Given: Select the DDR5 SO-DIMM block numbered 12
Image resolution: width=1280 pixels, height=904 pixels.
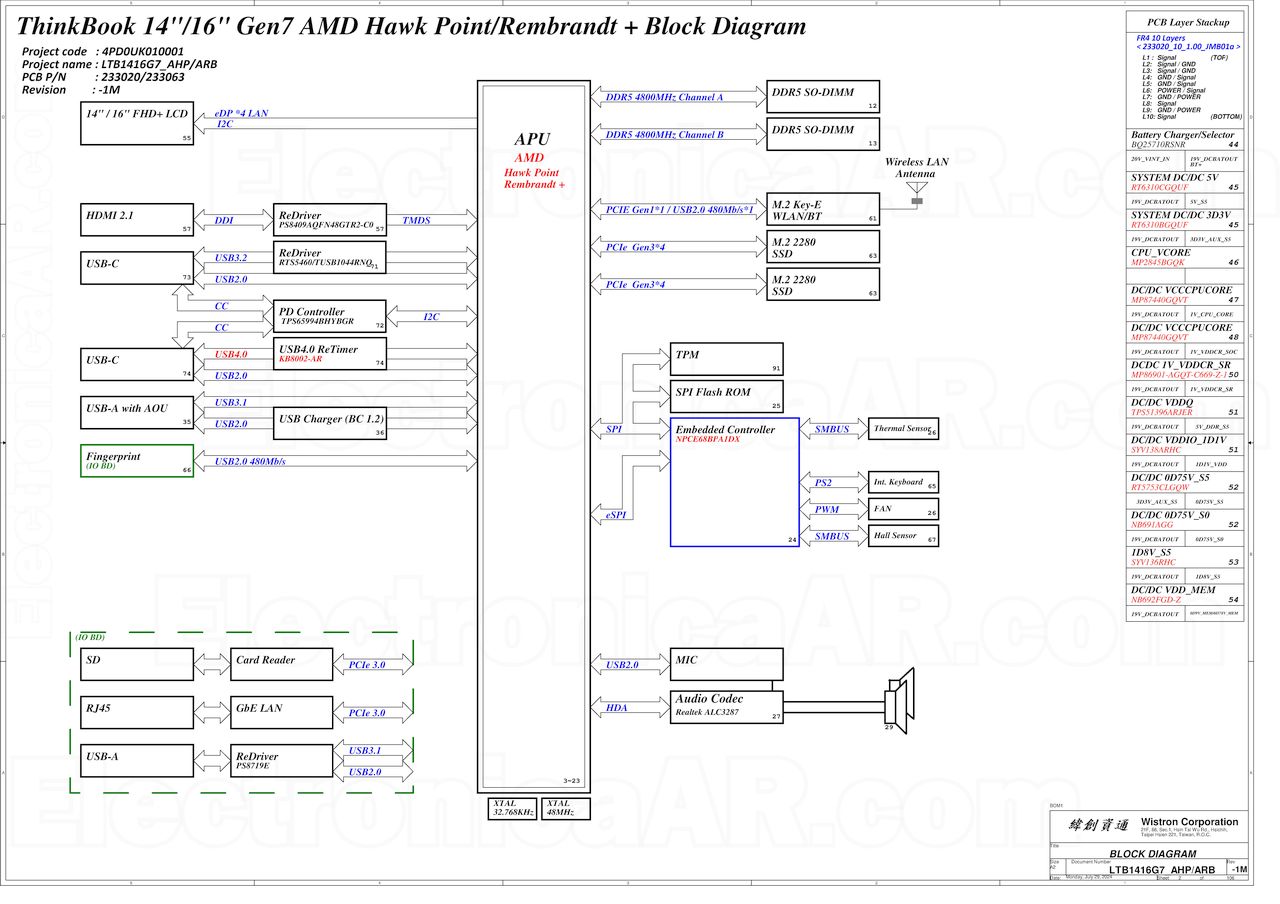Looking at the screenshot, I should 823,97.
